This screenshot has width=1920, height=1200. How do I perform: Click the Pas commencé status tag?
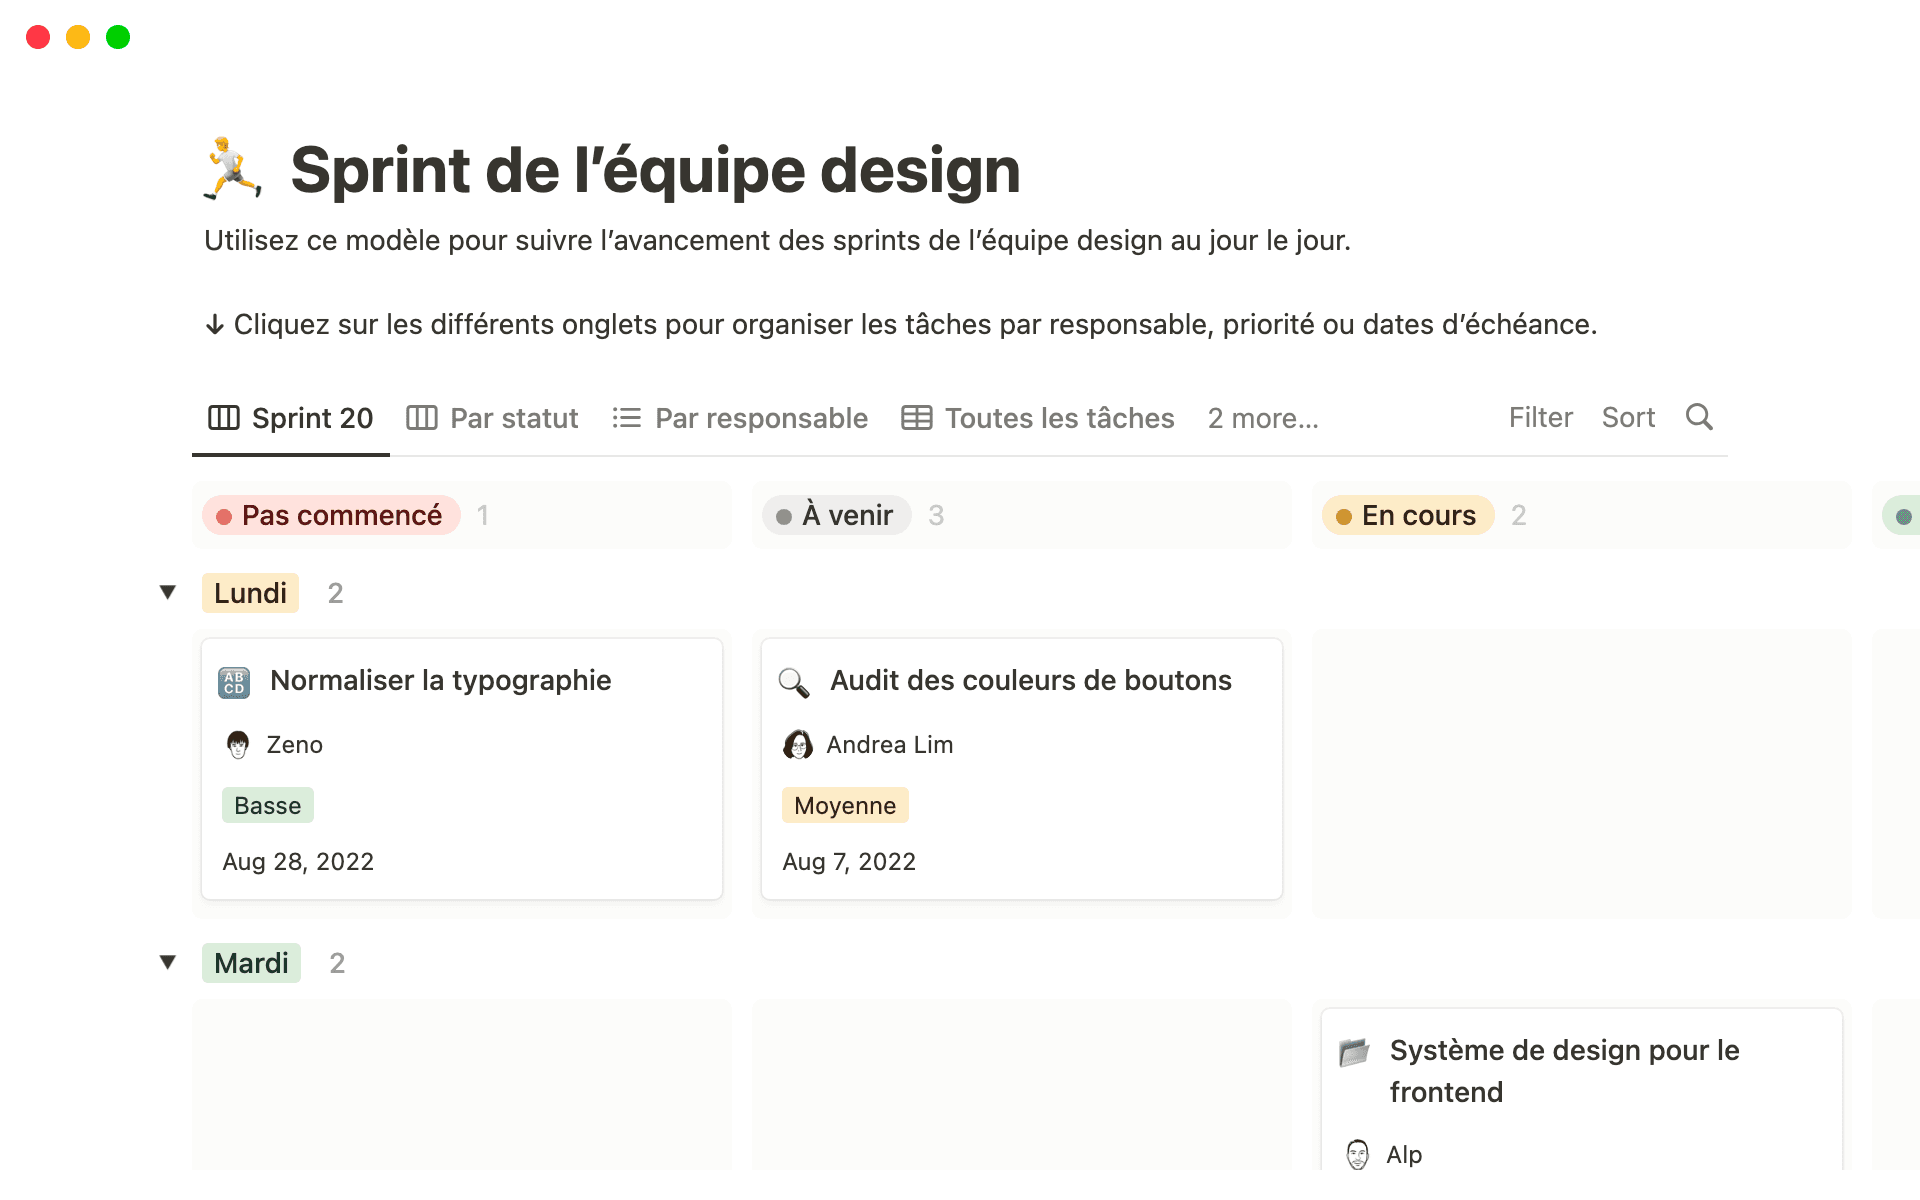click(x=331, y=515)
